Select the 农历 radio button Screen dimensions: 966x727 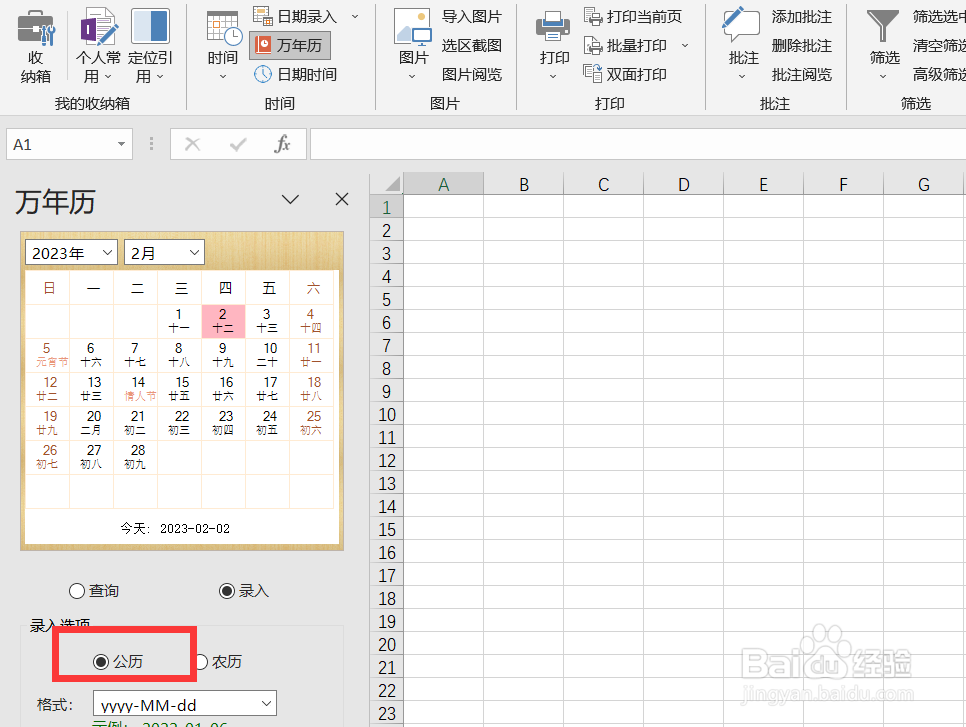click(x=200, y=662)
